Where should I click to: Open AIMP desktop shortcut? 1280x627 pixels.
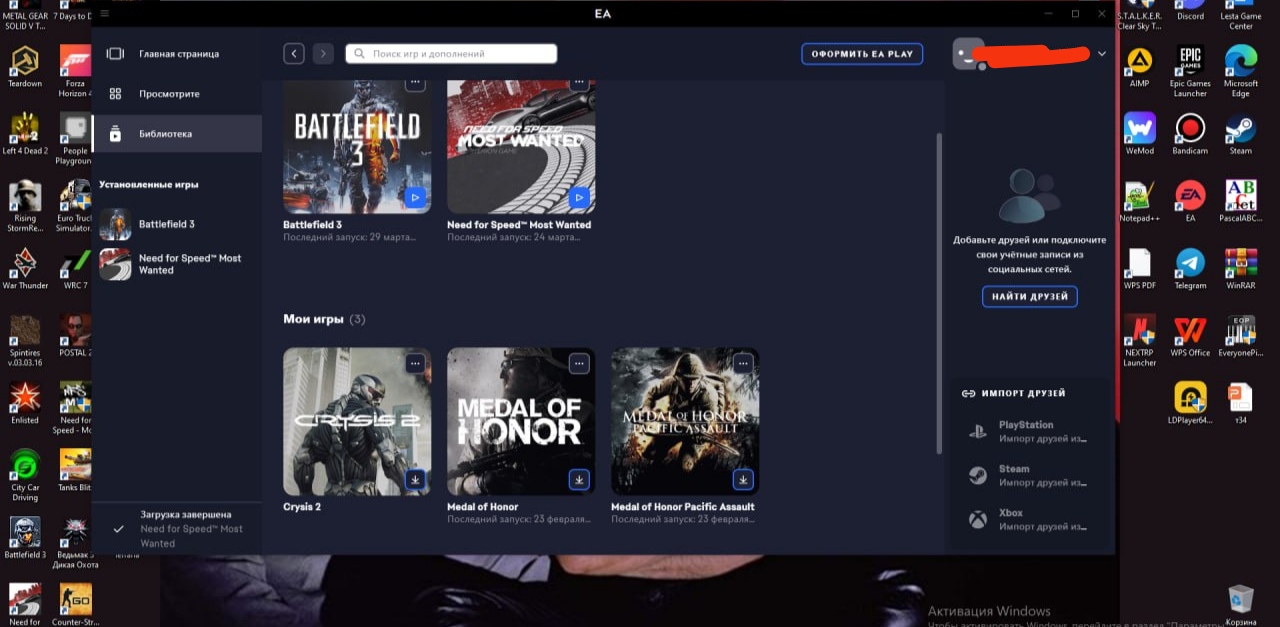coord(1139,68)
